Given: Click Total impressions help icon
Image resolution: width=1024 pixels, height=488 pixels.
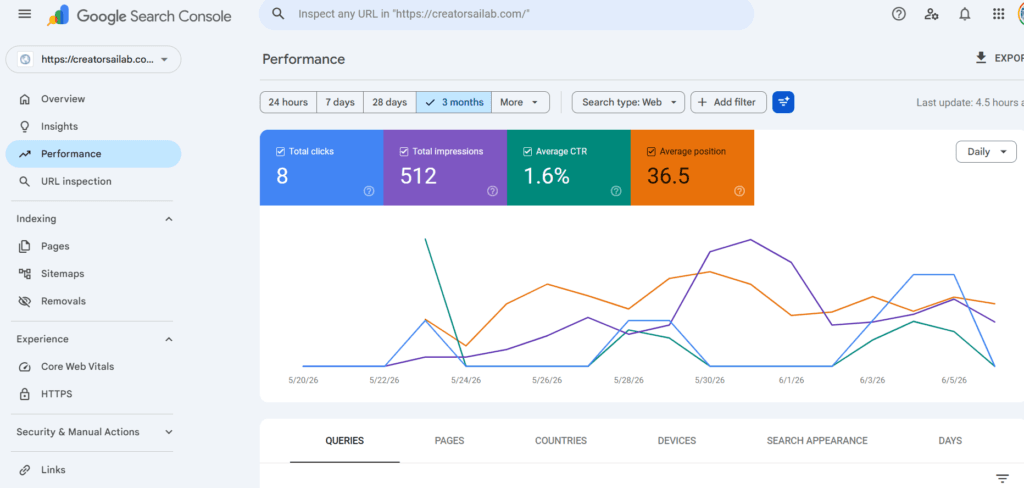Looking at the screenshot, I should (492, 191).
